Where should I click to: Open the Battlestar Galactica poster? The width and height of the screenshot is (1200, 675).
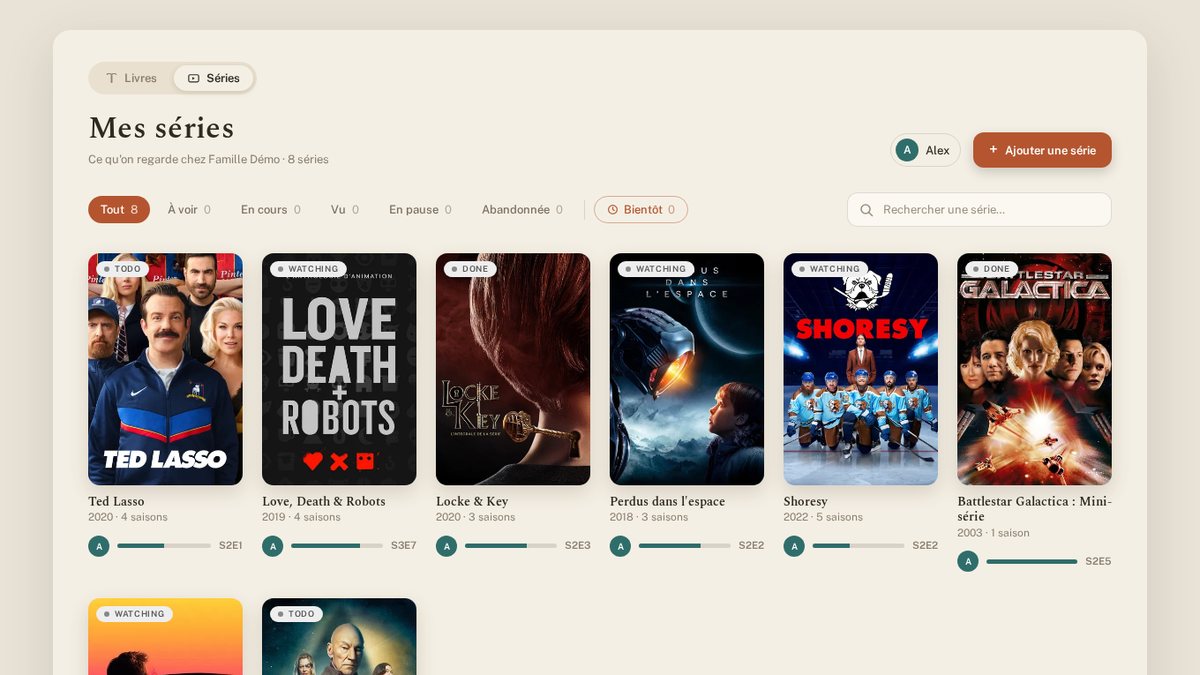pos(1035,369)
